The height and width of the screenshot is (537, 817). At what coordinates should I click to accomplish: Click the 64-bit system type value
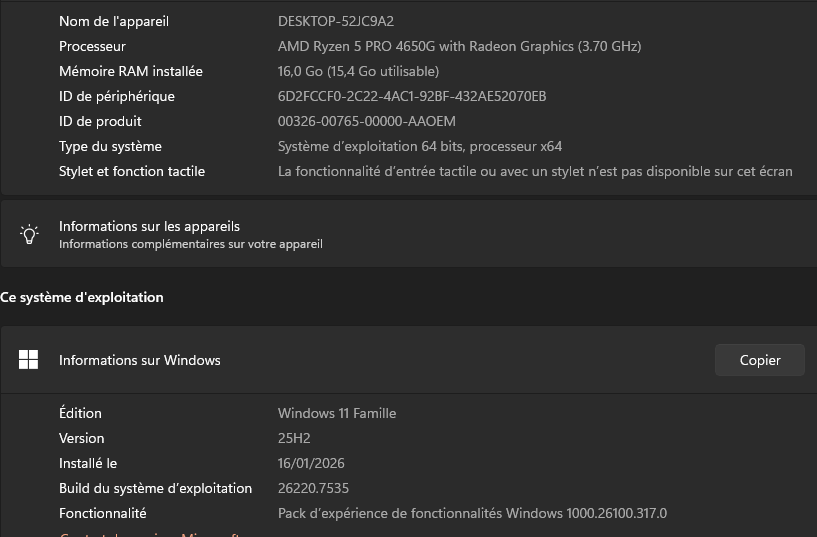click(419, 146)
